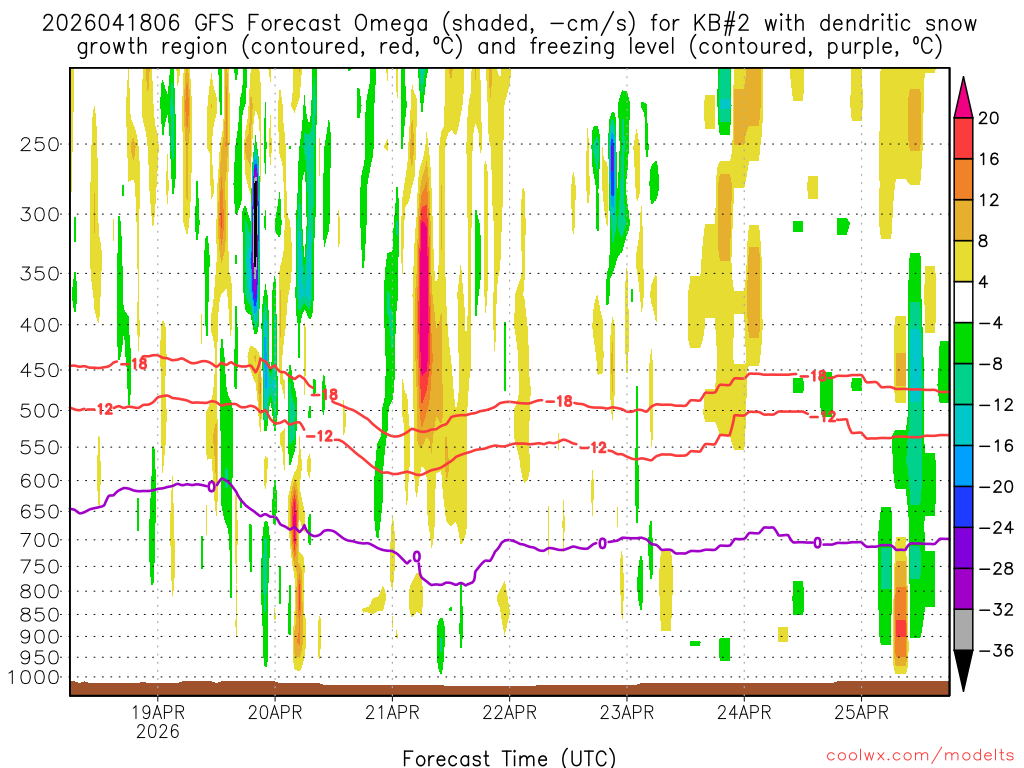Pick the yellow 4–8 colorbar segment

pyautogui.click(x=963, y=261)
